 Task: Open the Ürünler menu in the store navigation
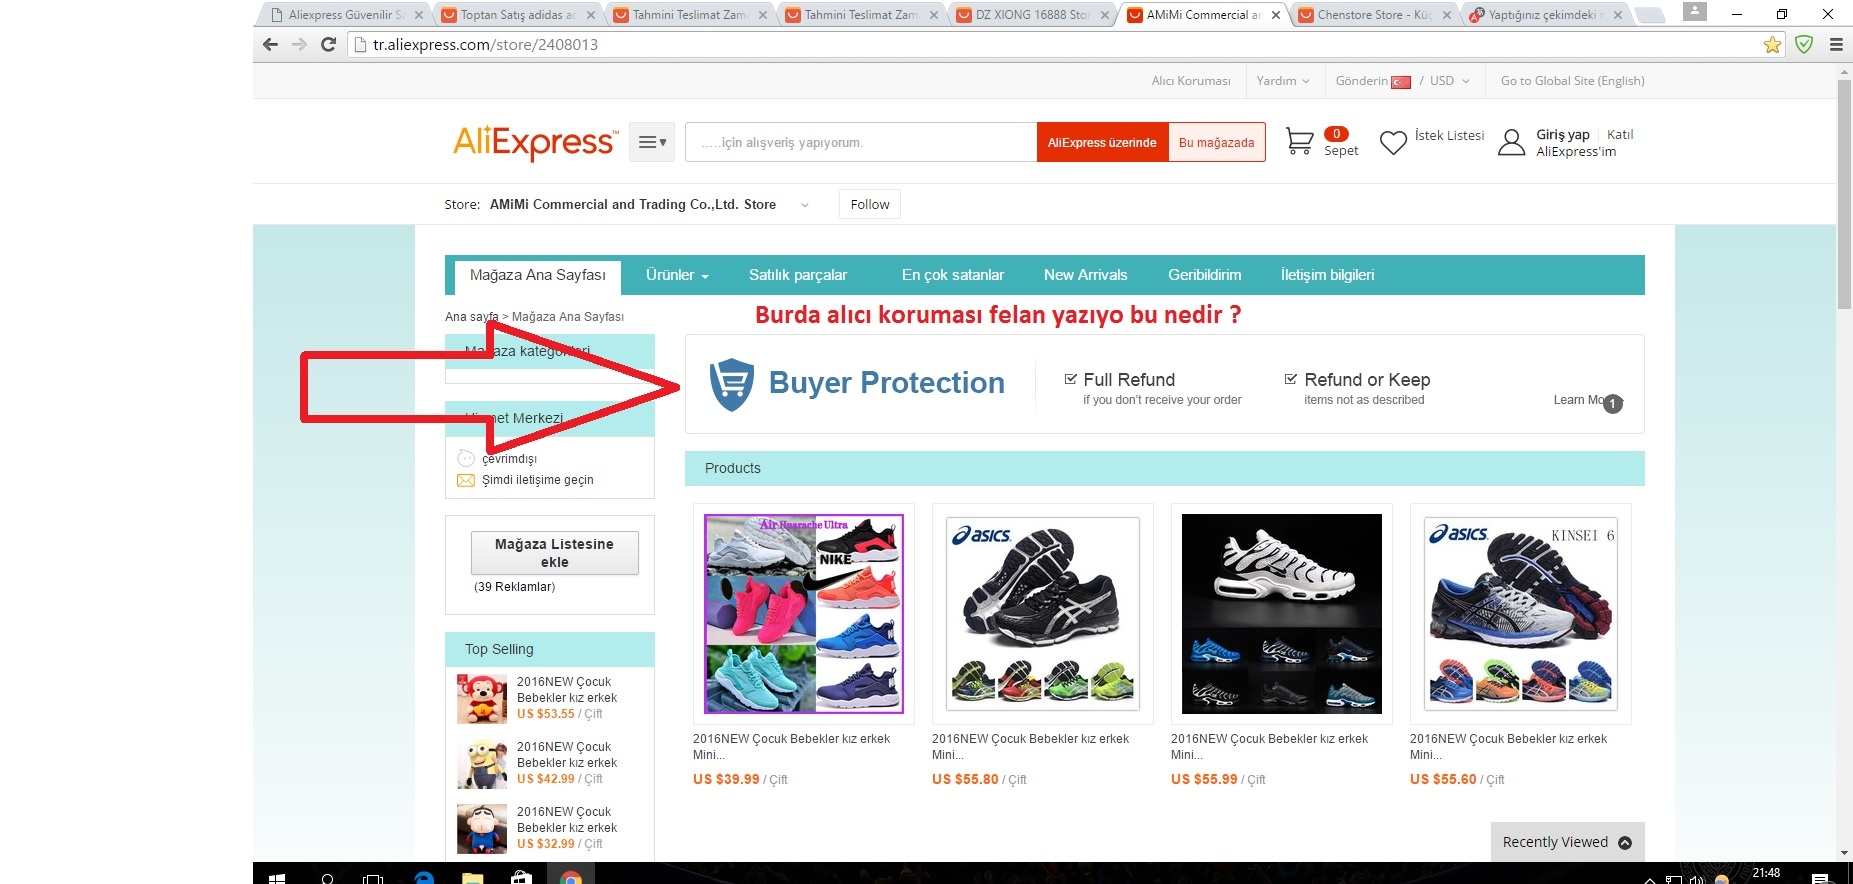[x=677, y=275]
